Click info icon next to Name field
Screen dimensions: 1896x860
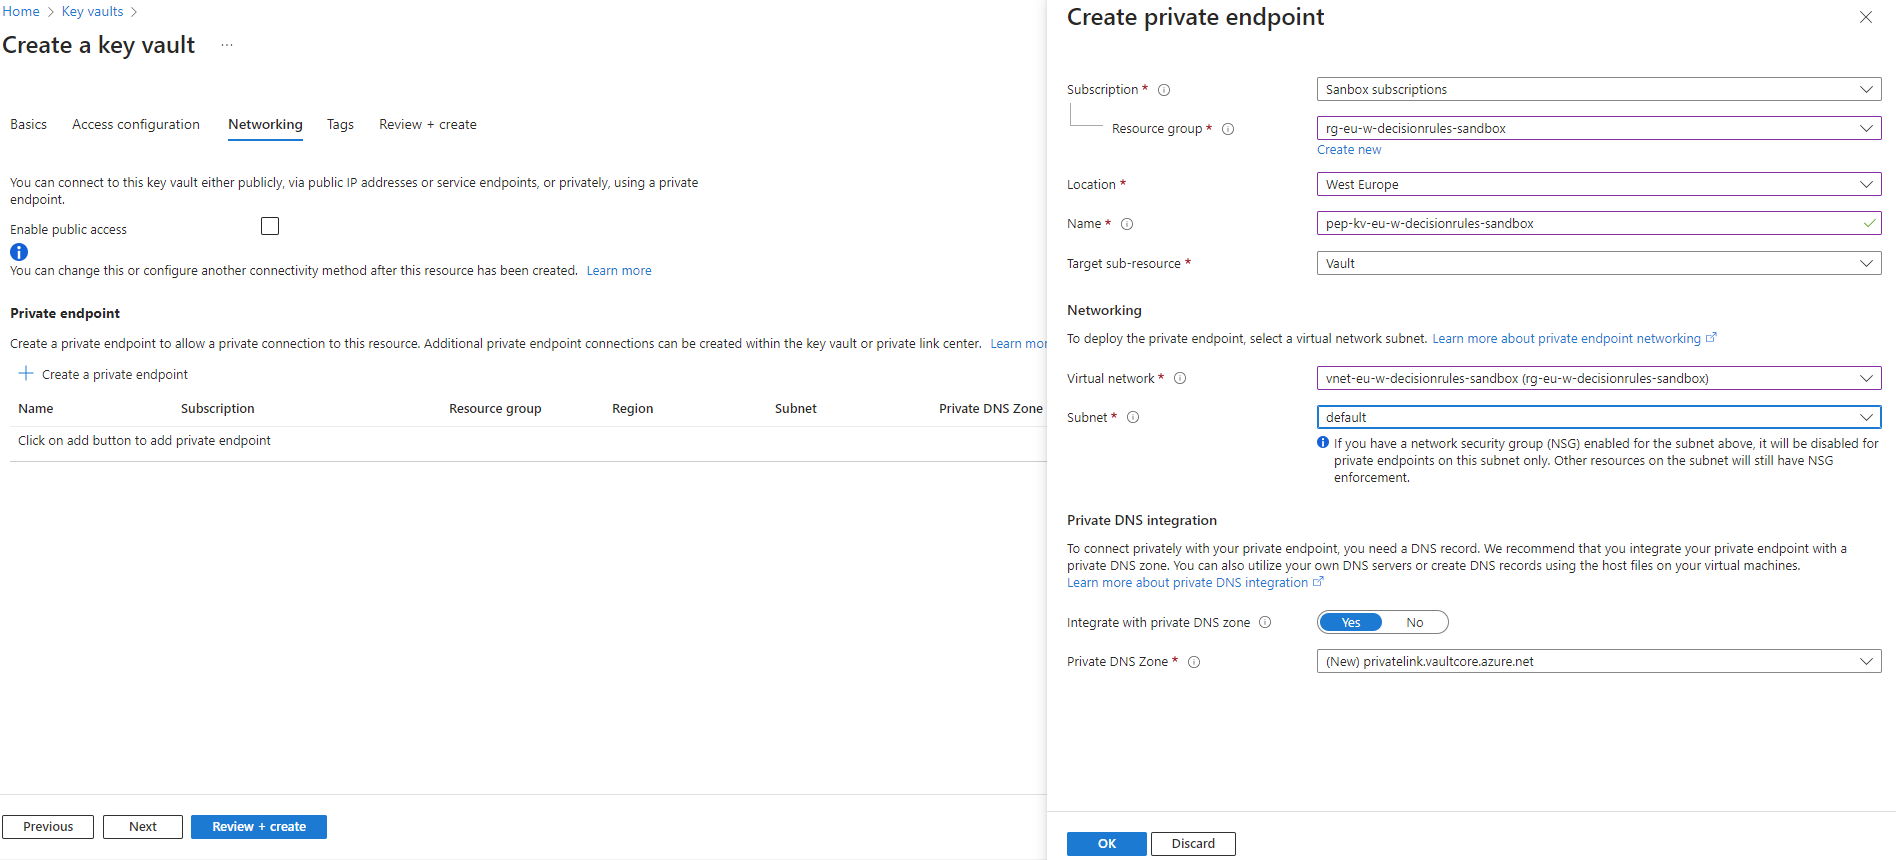pyautogui.click(x=1127, y=224)
